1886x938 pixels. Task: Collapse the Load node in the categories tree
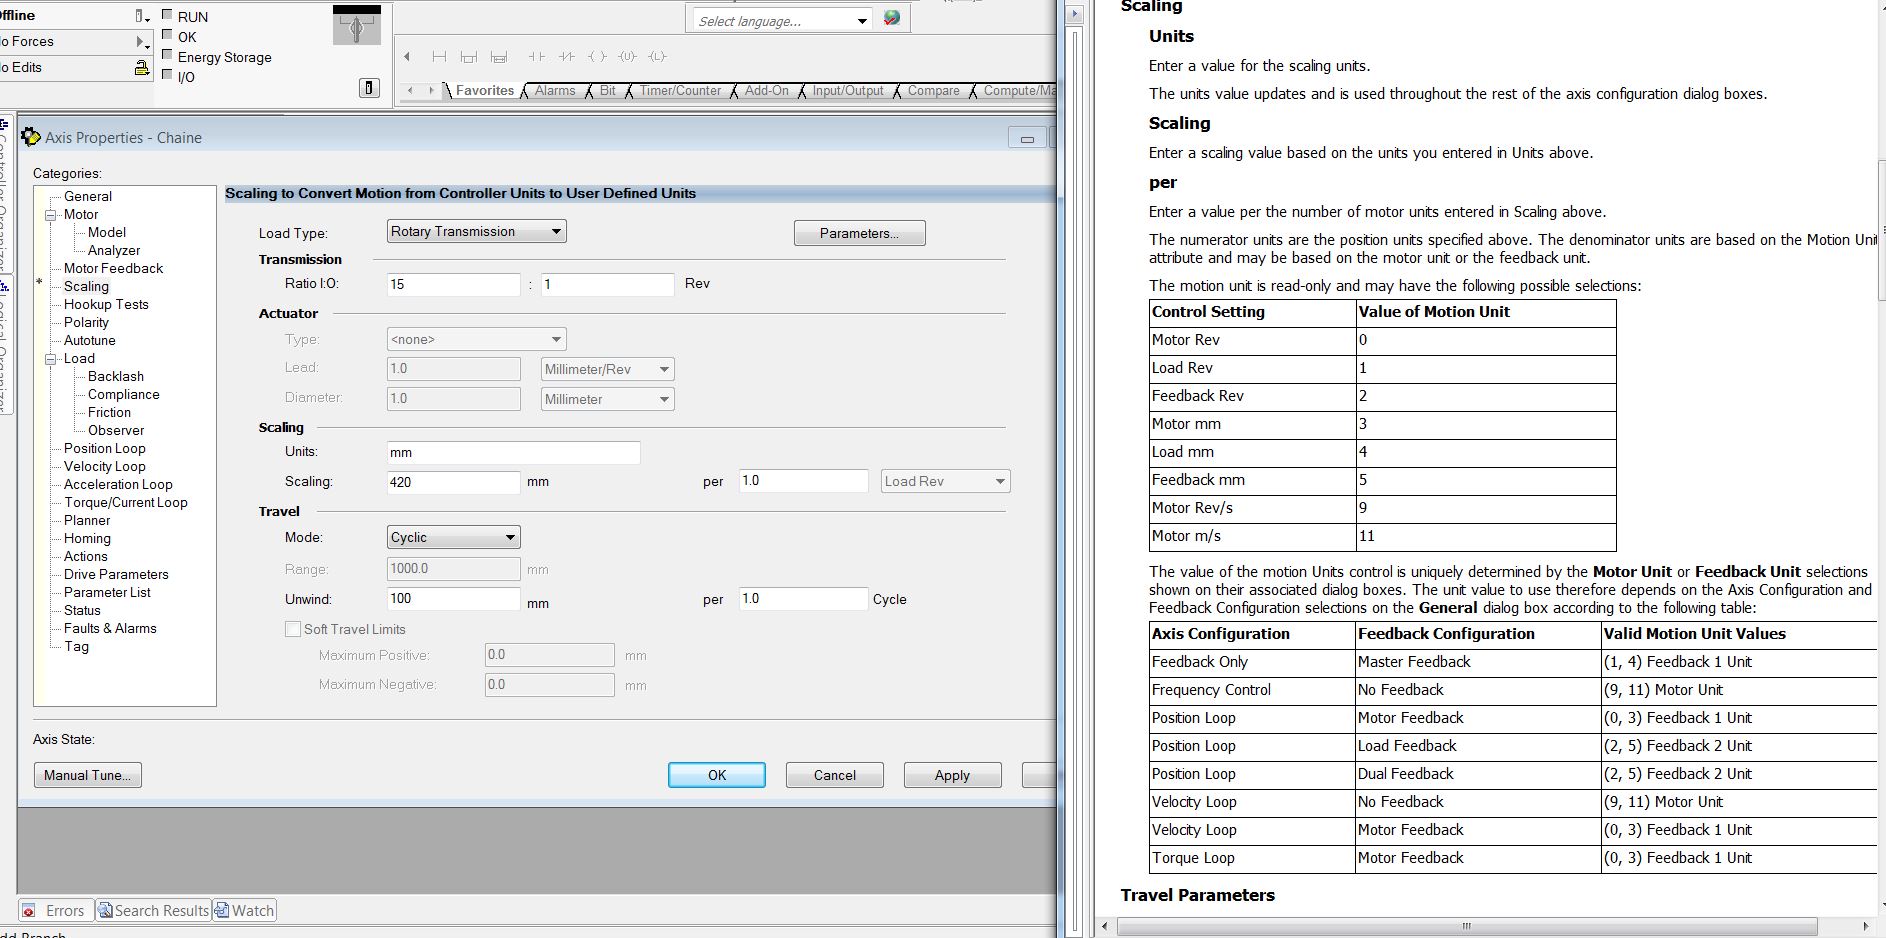pyautogui.click(x=51, y=359)
